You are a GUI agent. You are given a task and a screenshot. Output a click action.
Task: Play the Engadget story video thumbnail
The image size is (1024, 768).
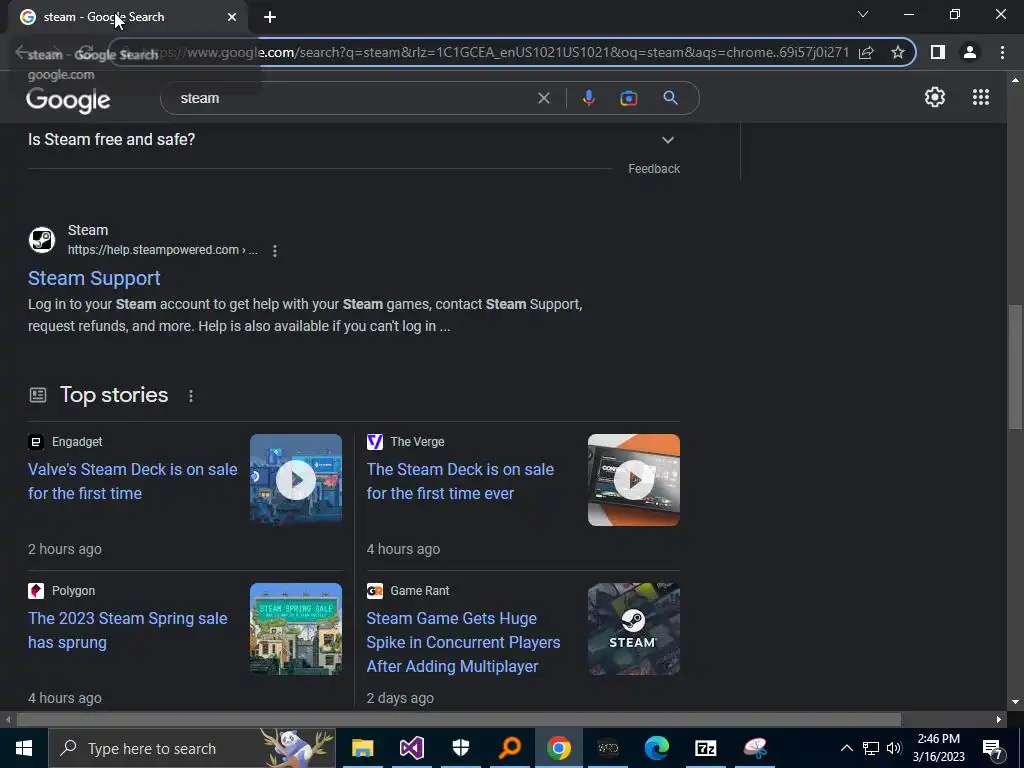point(296,480)
